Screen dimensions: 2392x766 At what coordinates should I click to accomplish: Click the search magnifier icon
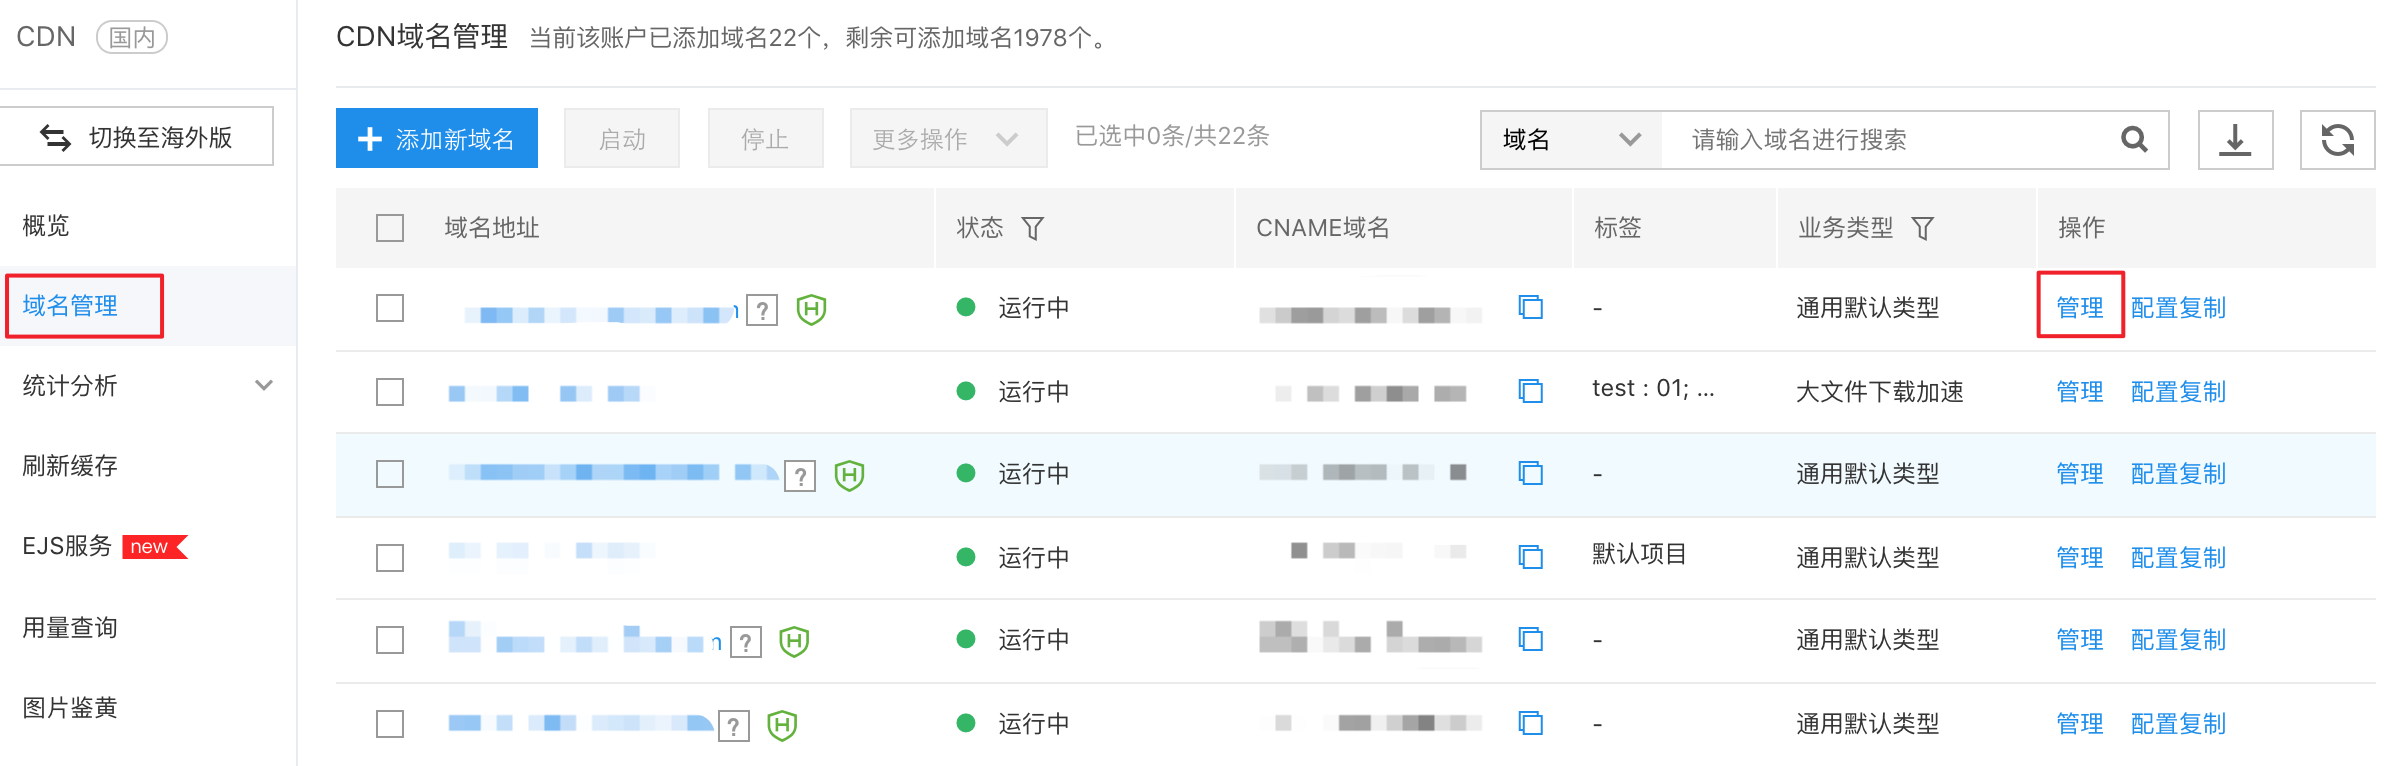click(2134, 140)
